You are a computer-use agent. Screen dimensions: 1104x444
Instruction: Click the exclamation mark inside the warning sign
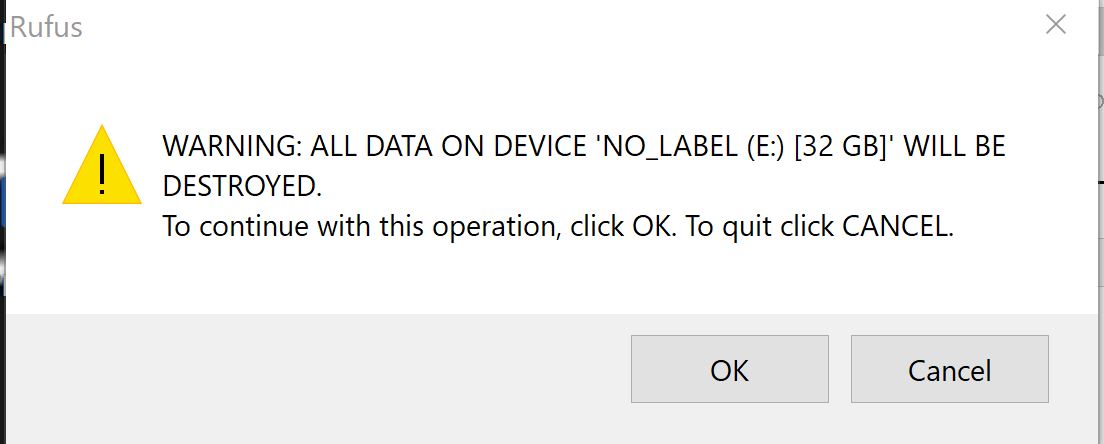coord(101,174)
